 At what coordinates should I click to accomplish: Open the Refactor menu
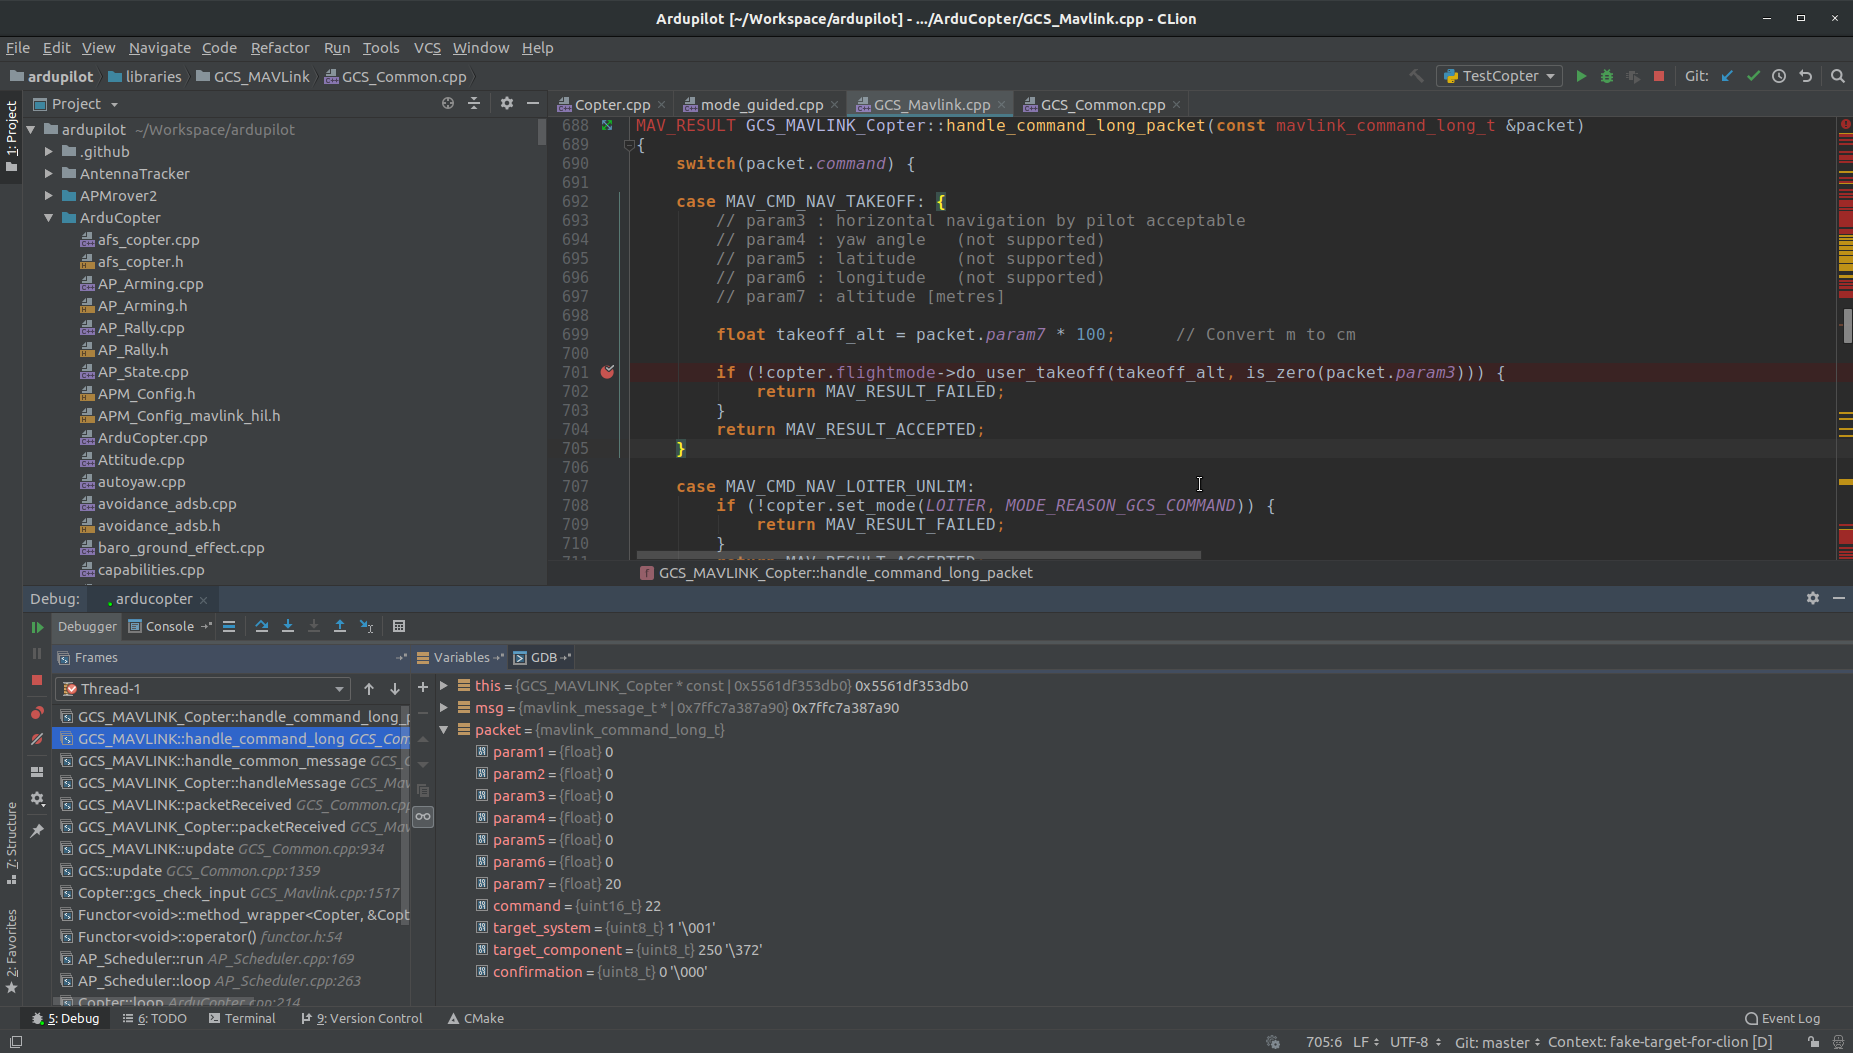pos(279,48)
